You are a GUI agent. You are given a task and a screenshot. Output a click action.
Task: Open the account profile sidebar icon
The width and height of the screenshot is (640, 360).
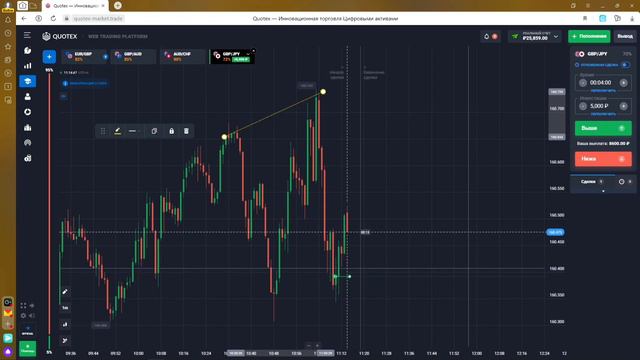(27, 96)
